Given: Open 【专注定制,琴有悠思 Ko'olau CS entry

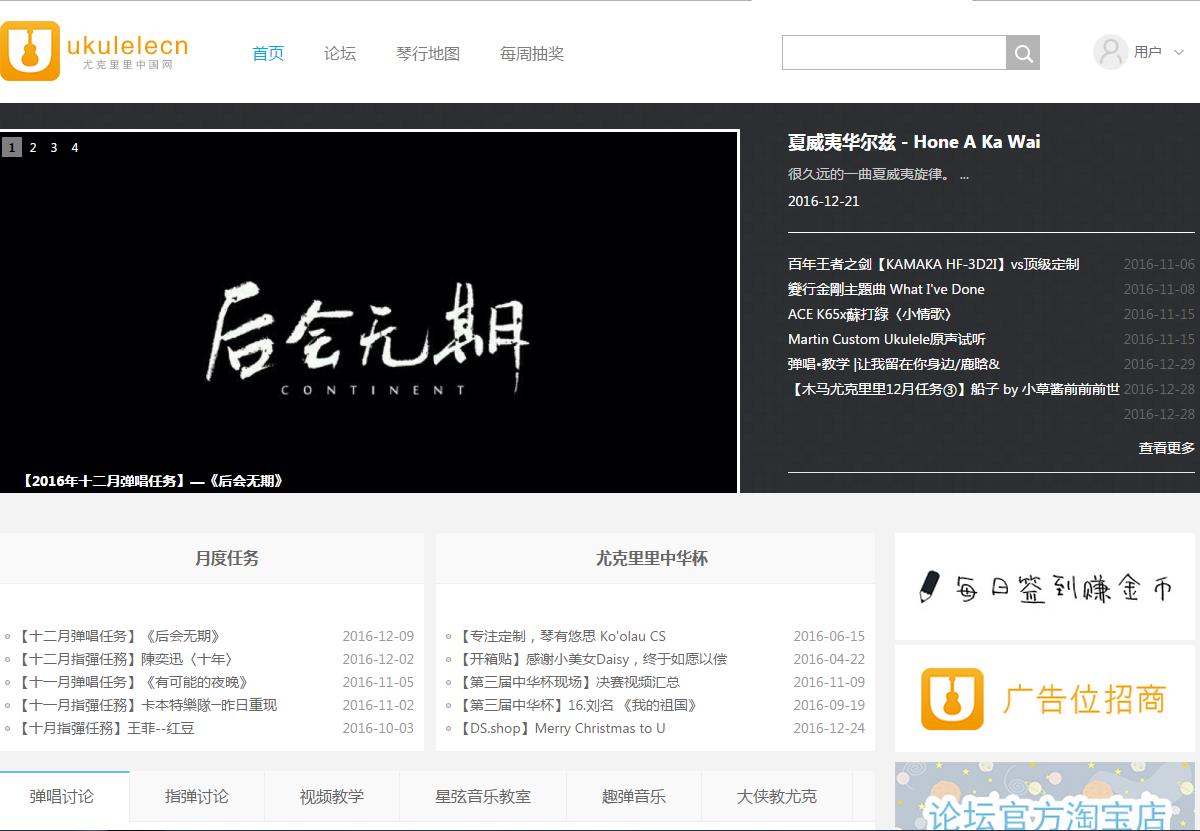Looking at the screenshot, I should pos(561,636).
